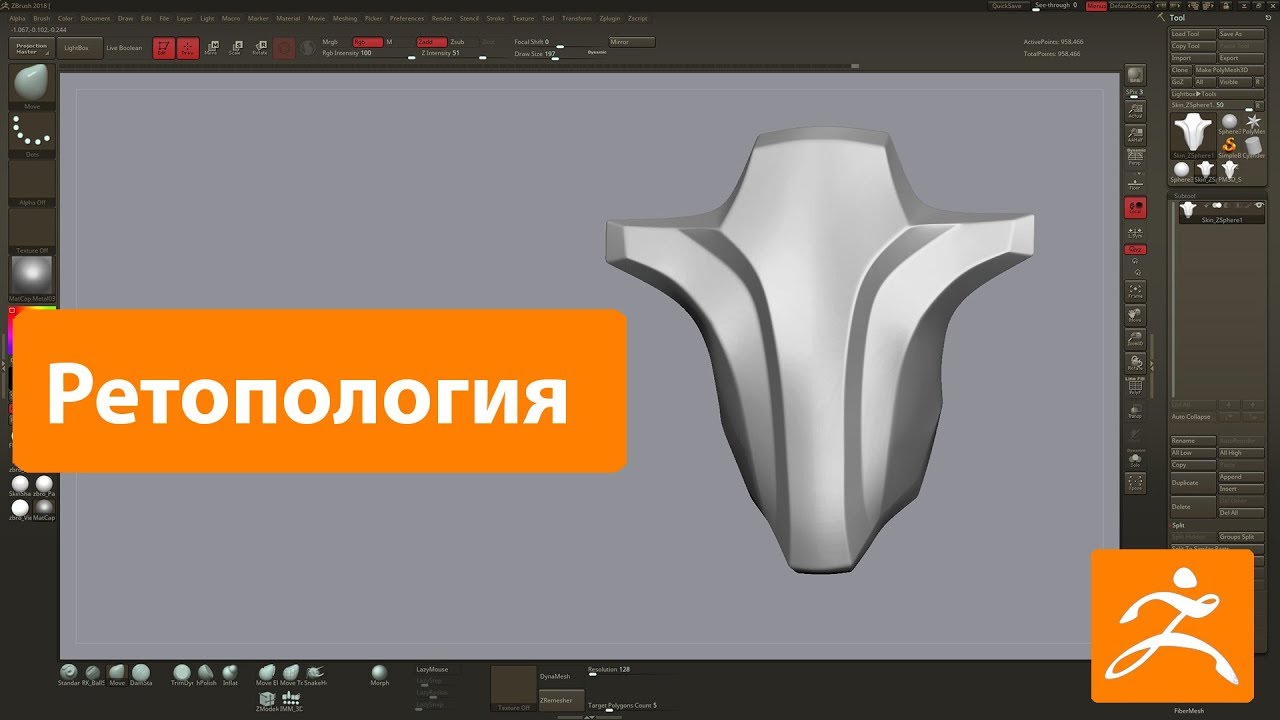The image size is (1280, 720).
Task: Enable Zadd mode
Action: point(431,42)
